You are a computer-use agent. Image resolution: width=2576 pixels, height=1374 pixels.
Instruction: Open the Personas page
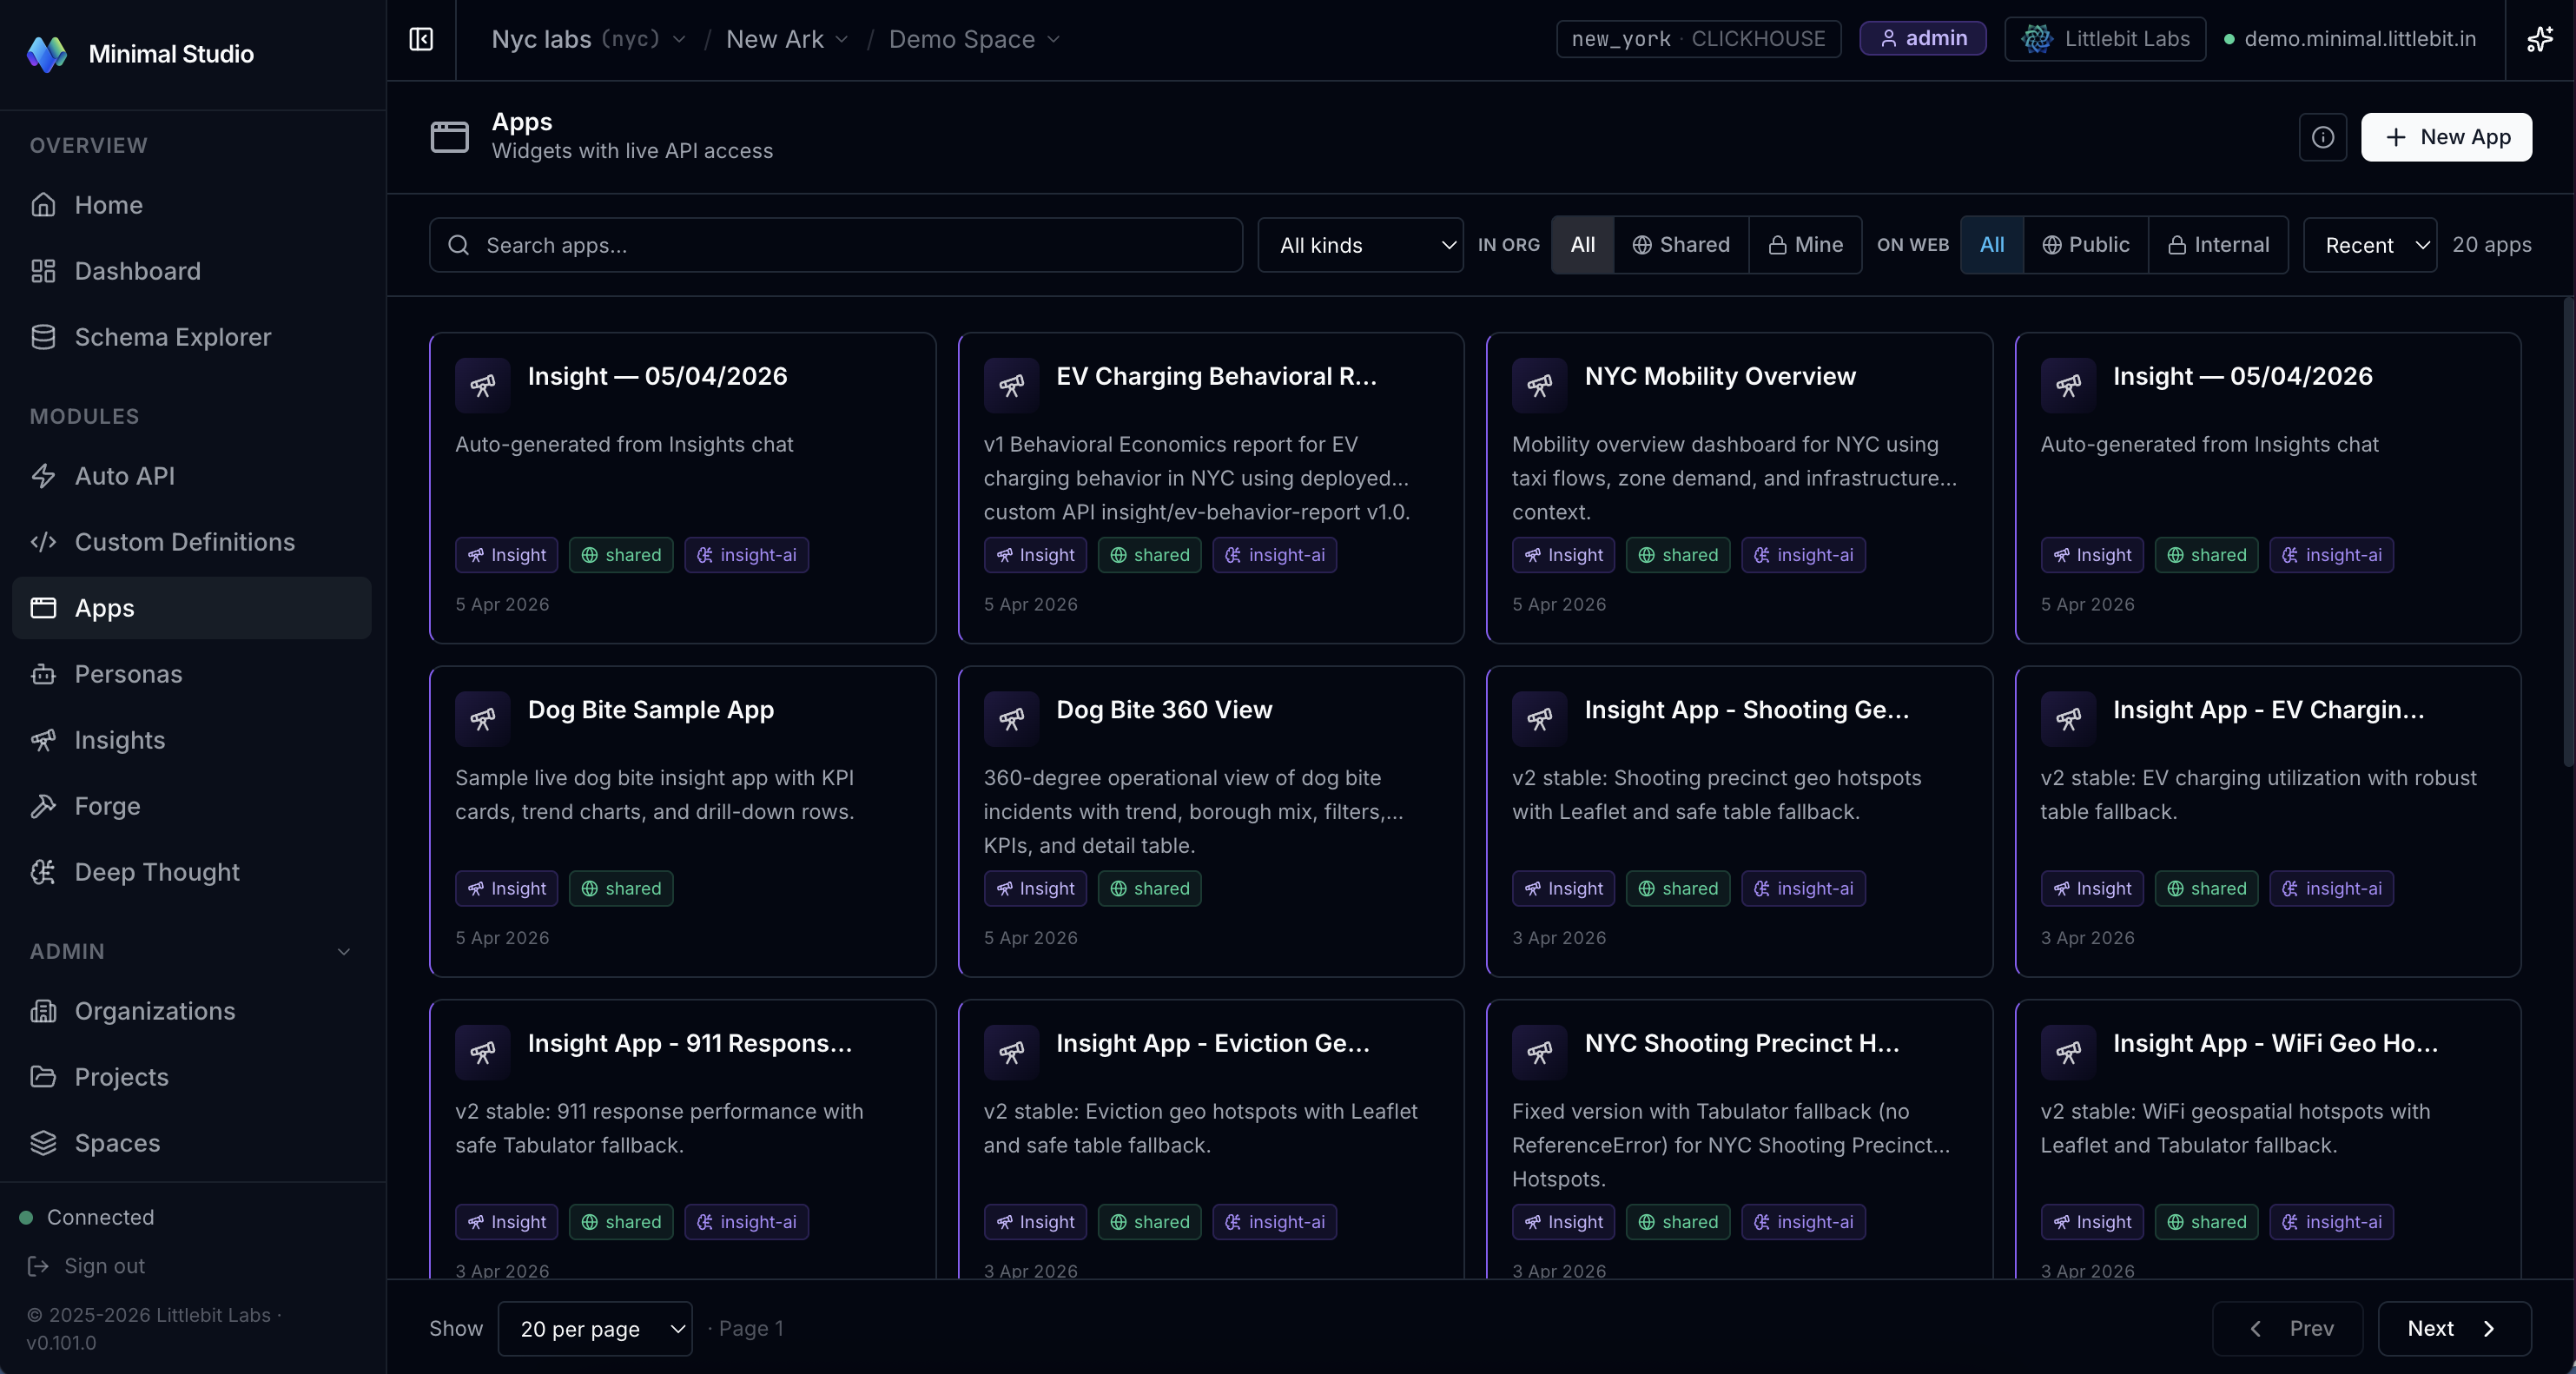(127, 674)
